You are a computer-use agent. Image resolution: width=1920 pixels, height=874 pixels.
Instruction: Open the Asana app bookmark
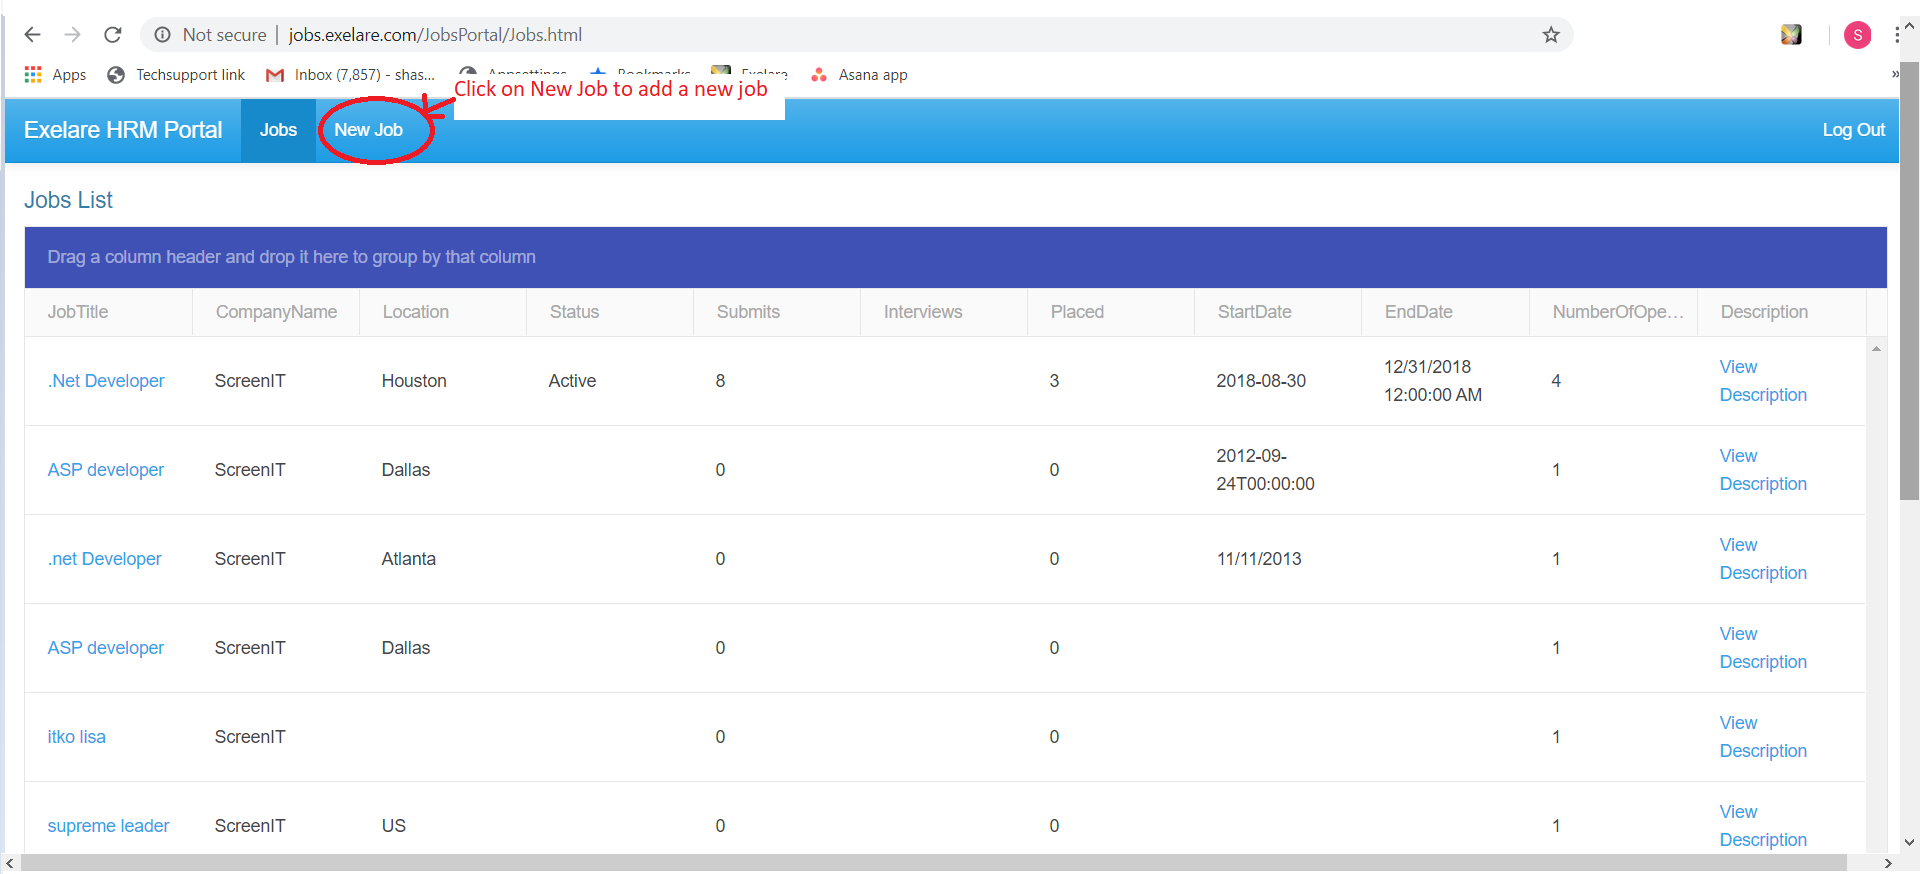(860, 75)
